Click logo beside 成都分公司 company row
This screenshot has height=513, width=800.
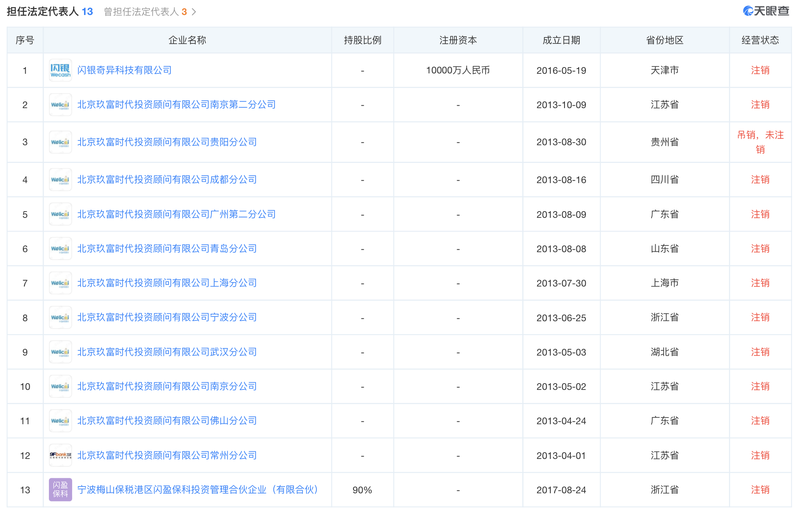click(60, 180)
